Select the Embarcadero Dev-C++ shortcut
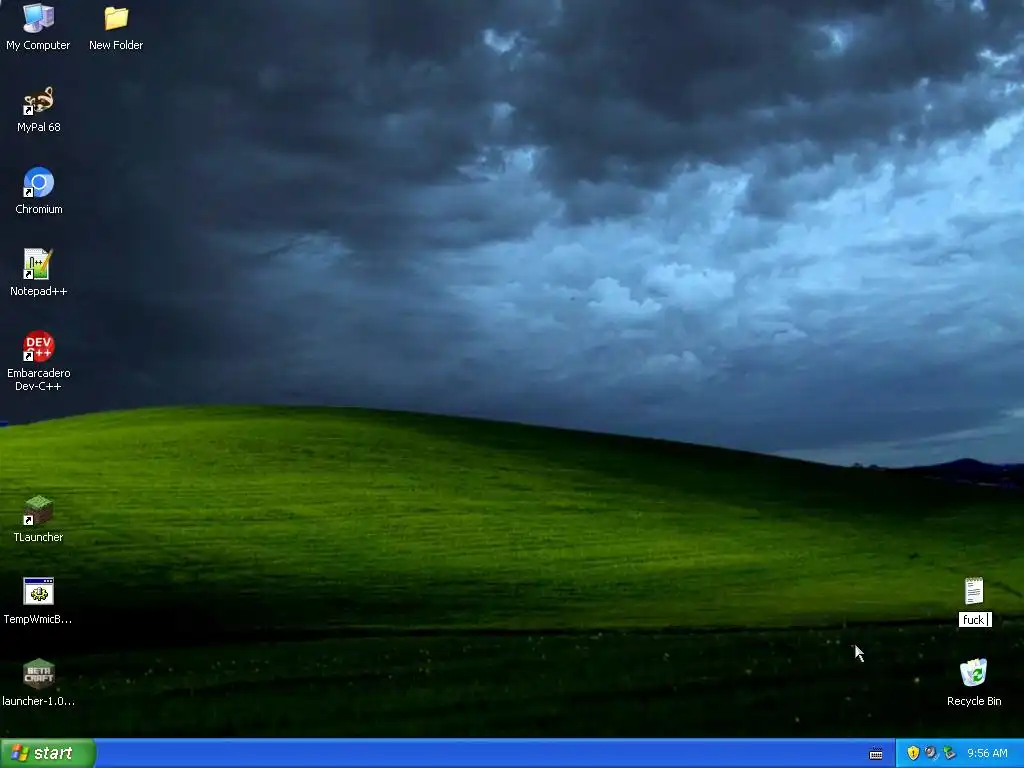The width and height of the screenshot is (1024, 768). [38, 346]
